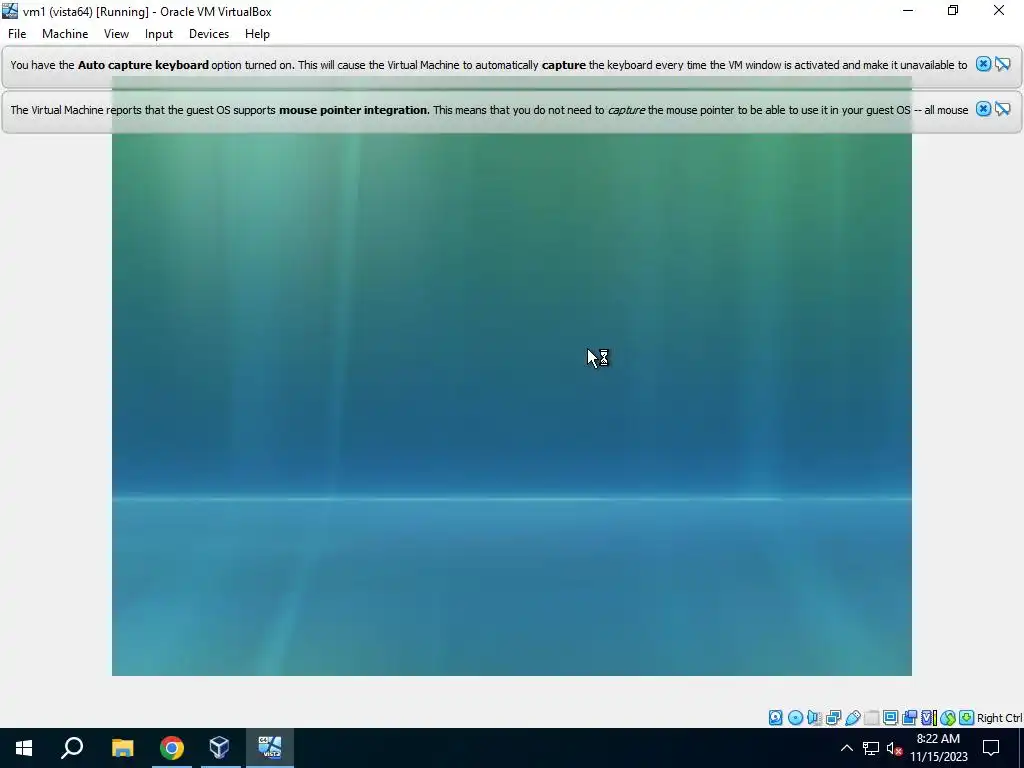
Task: Read the Auto capture keyboard message text
Action: click(x=488, y=65)
